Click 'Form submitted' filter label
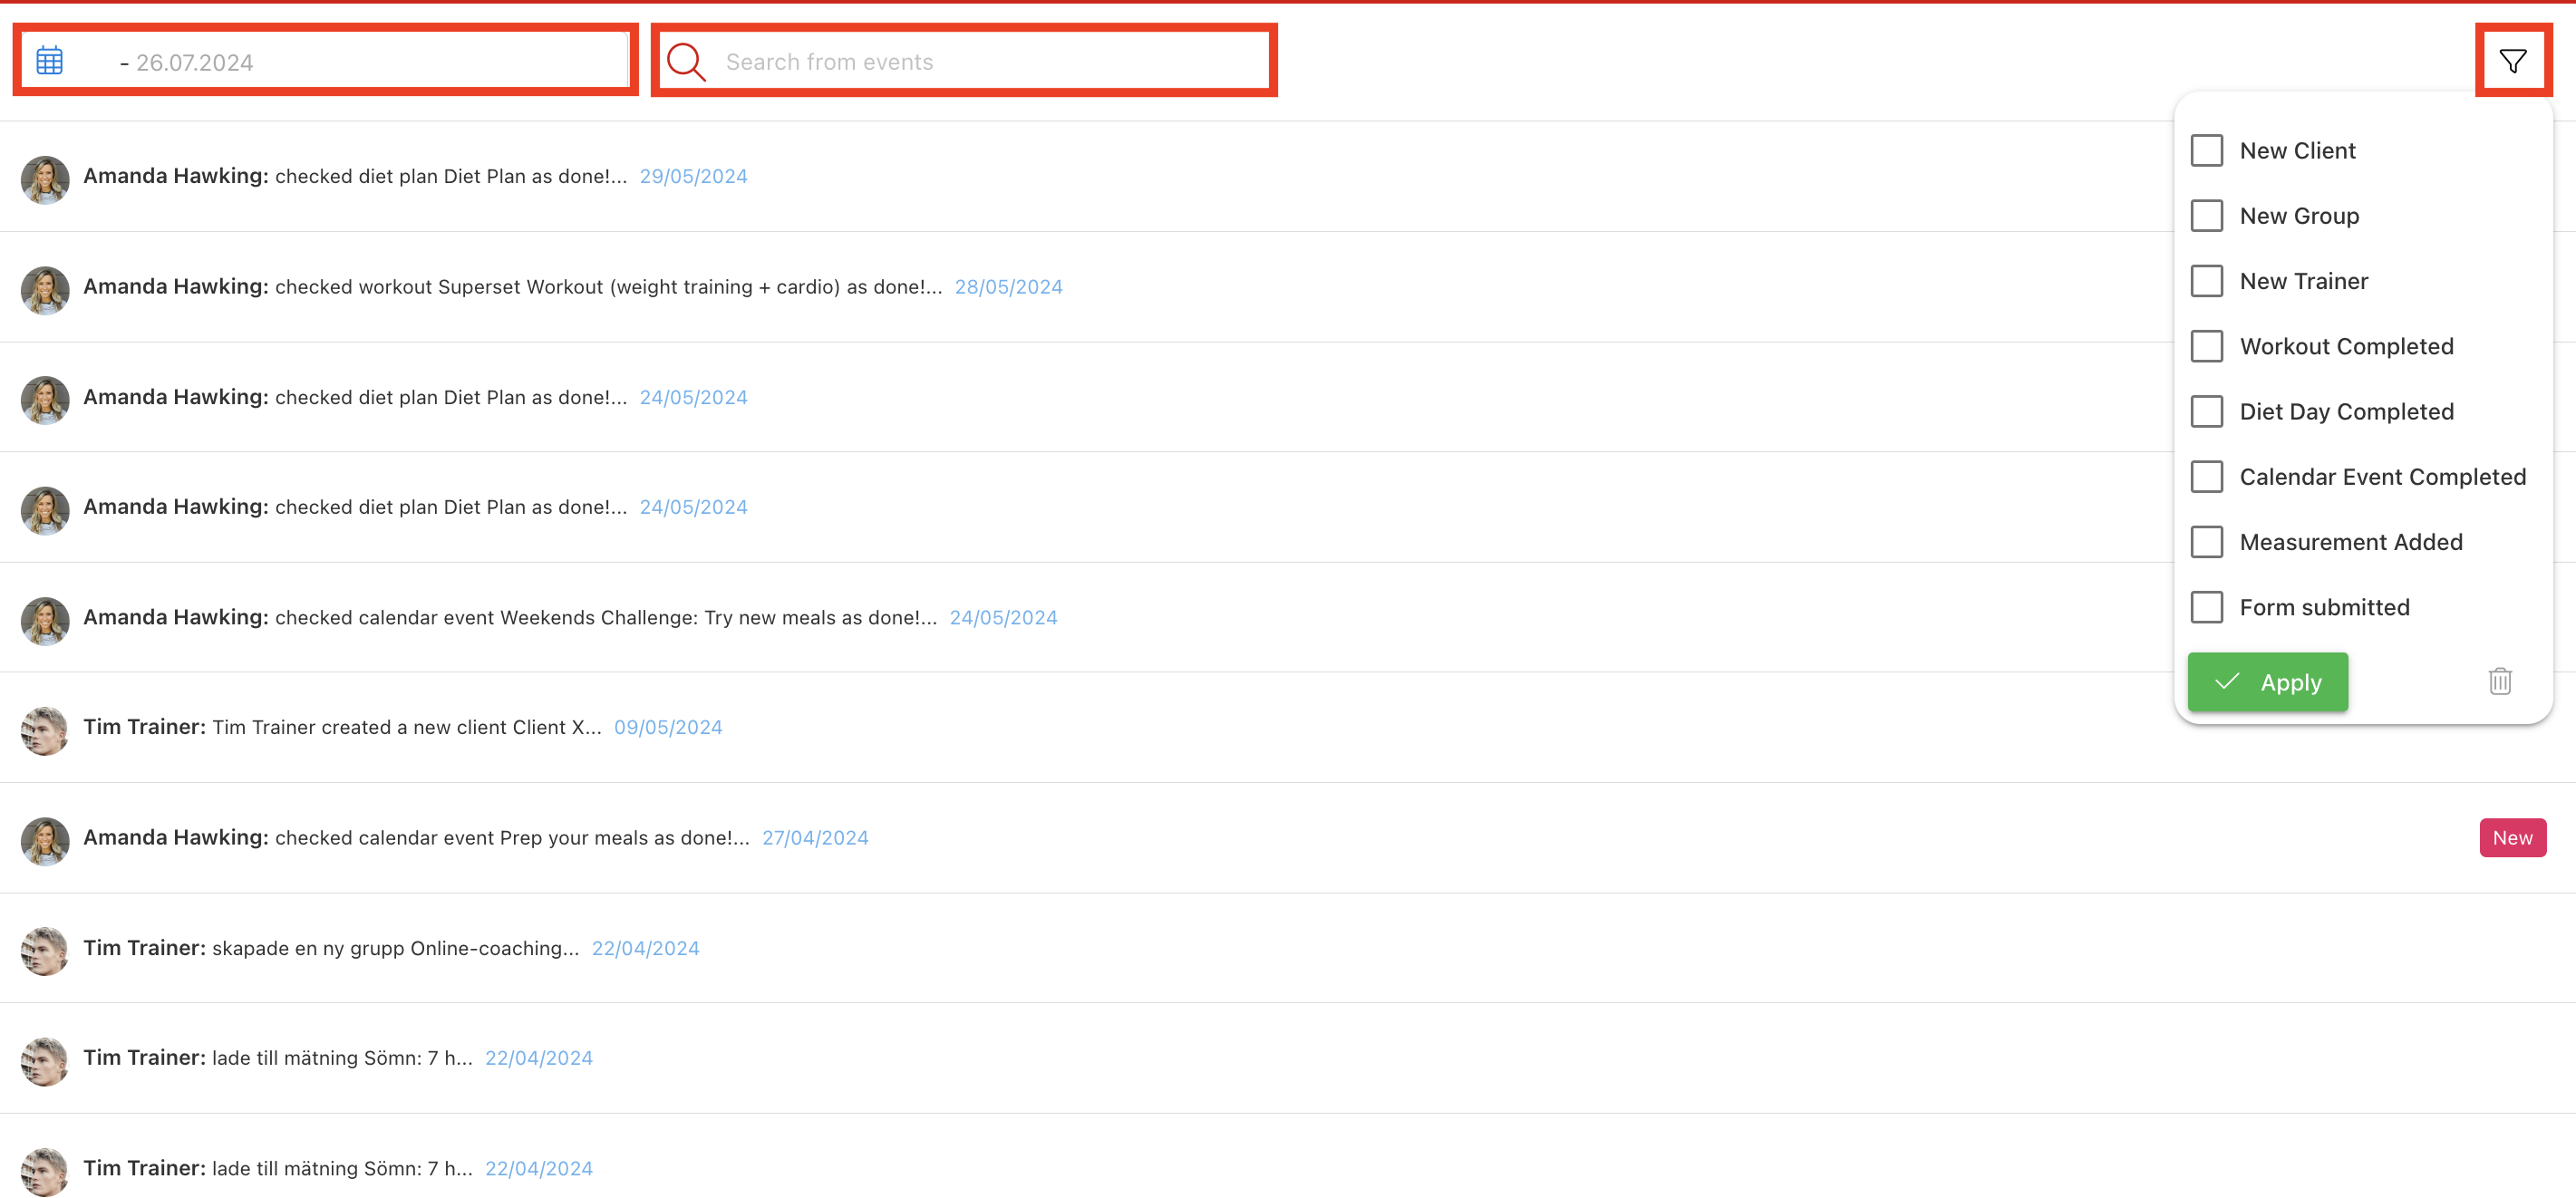 pos(2324,606)
